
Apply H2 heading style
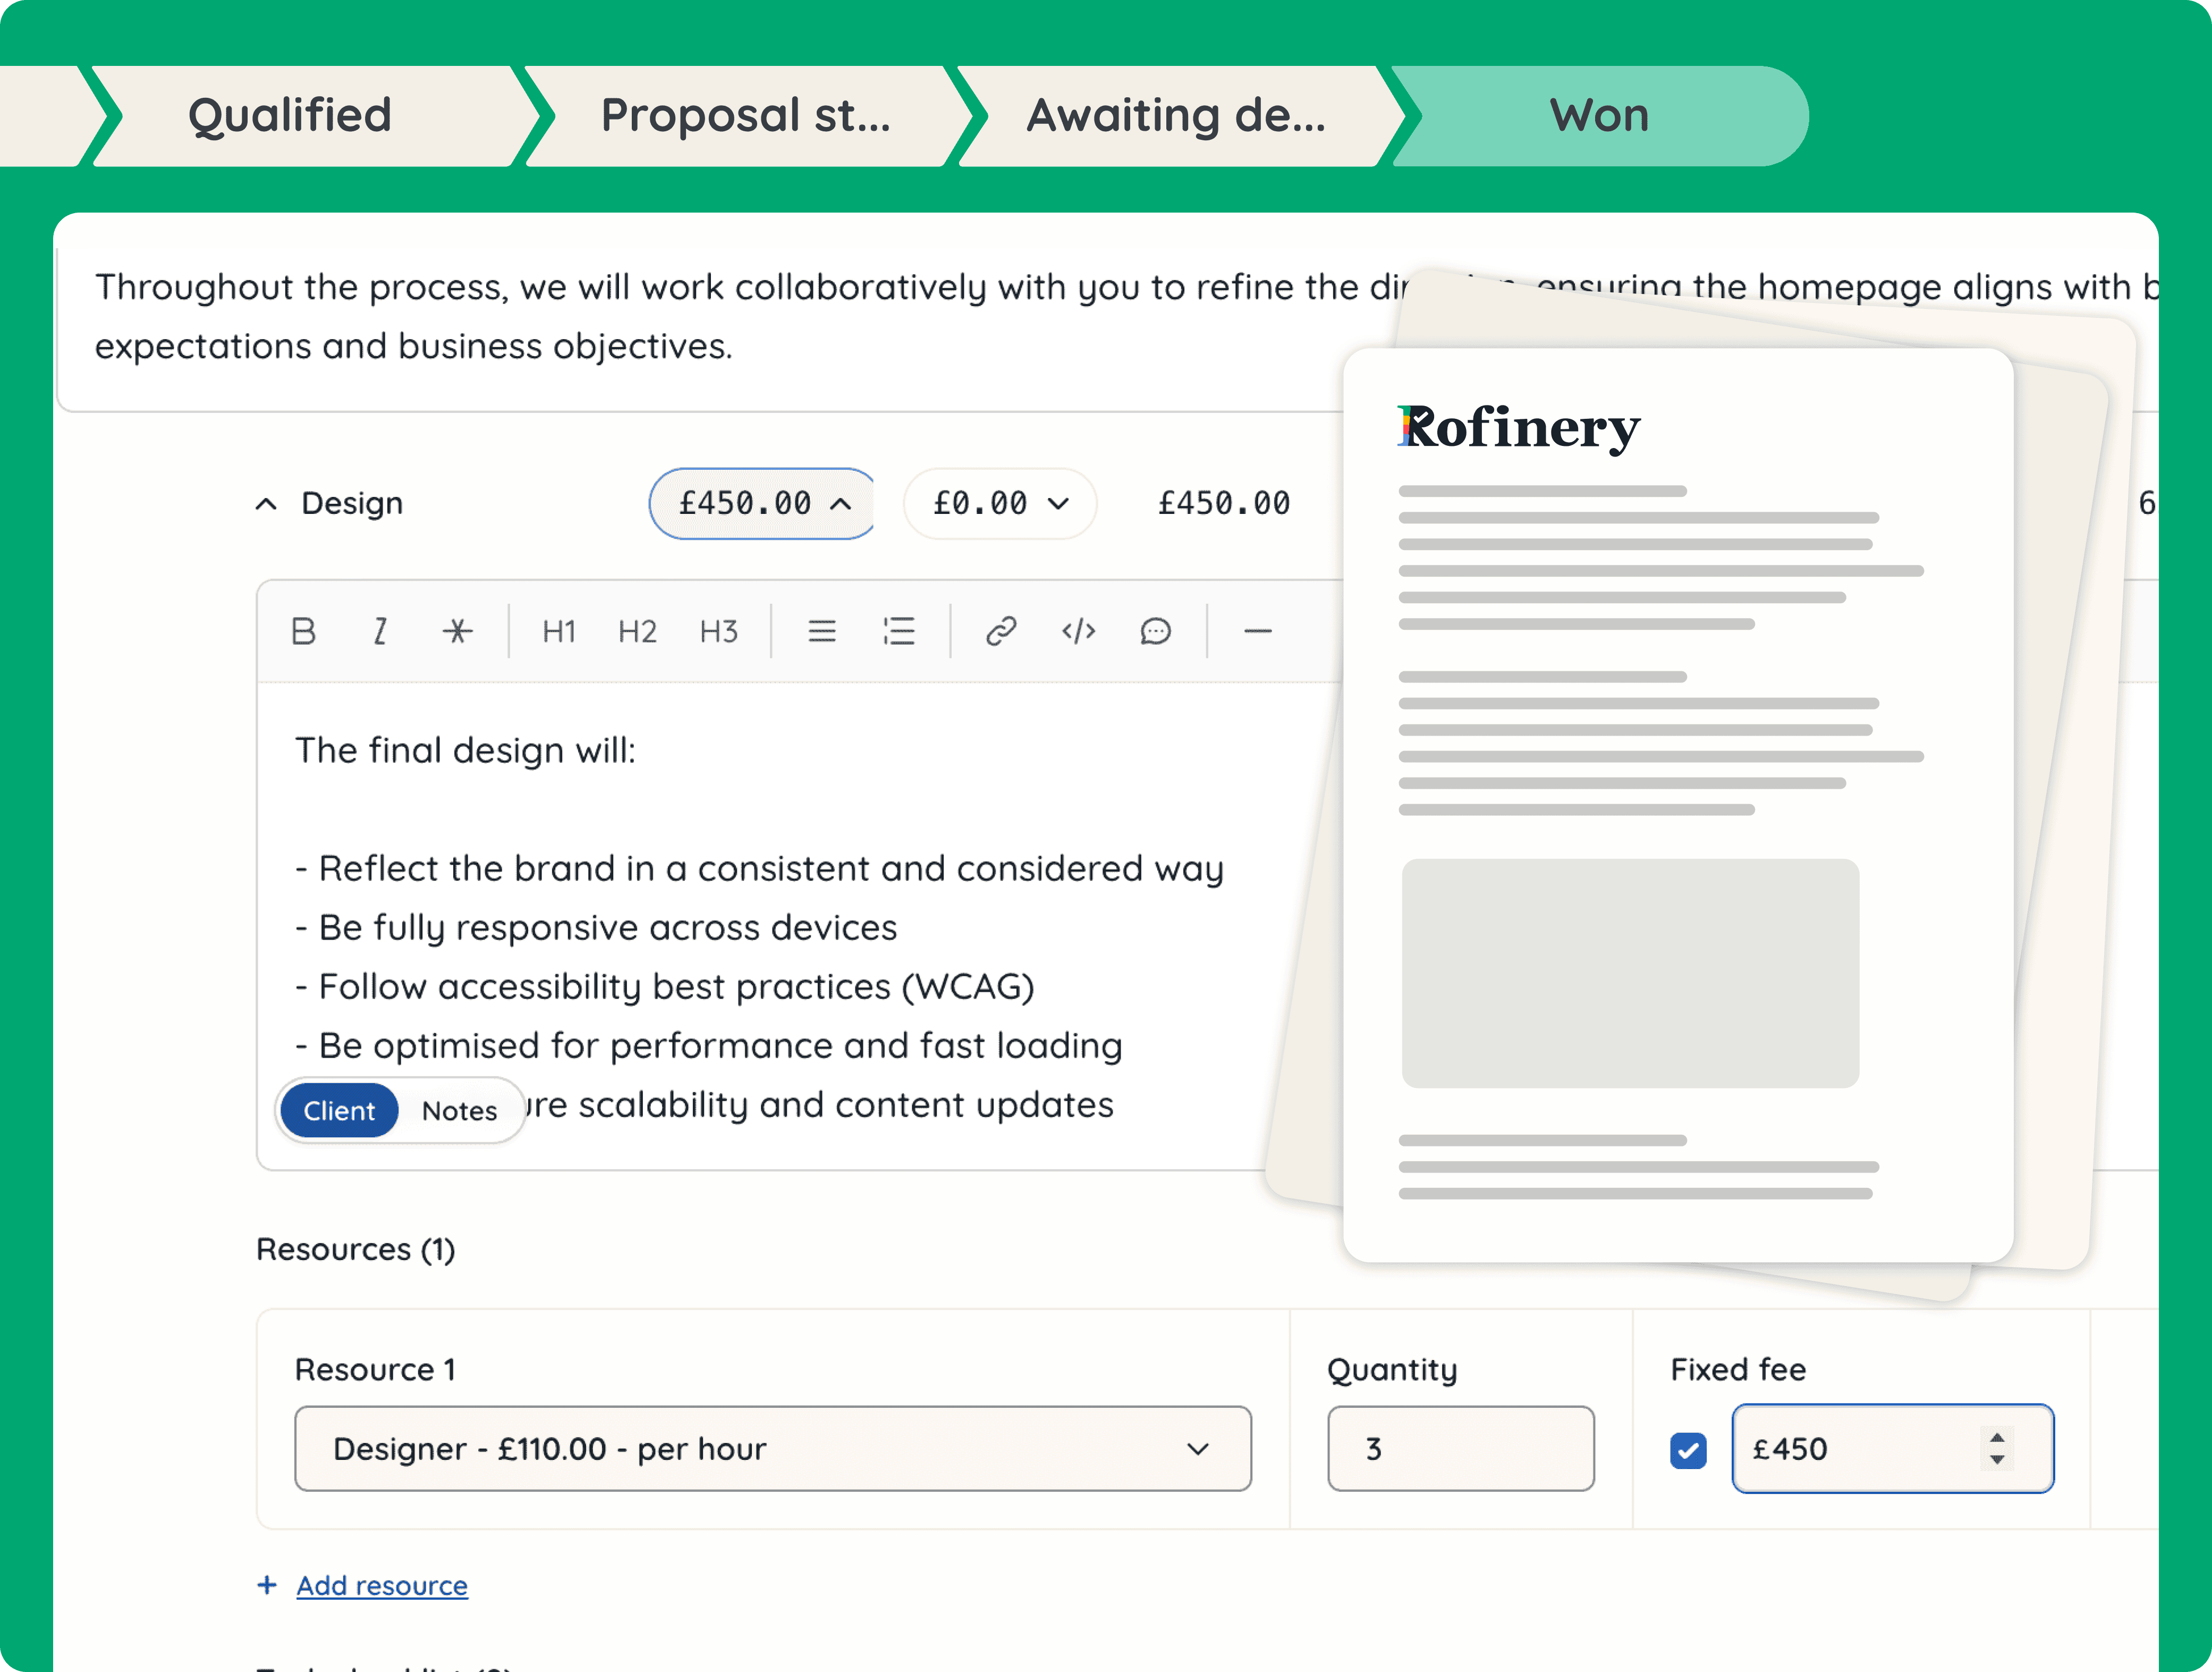(637, 631)
